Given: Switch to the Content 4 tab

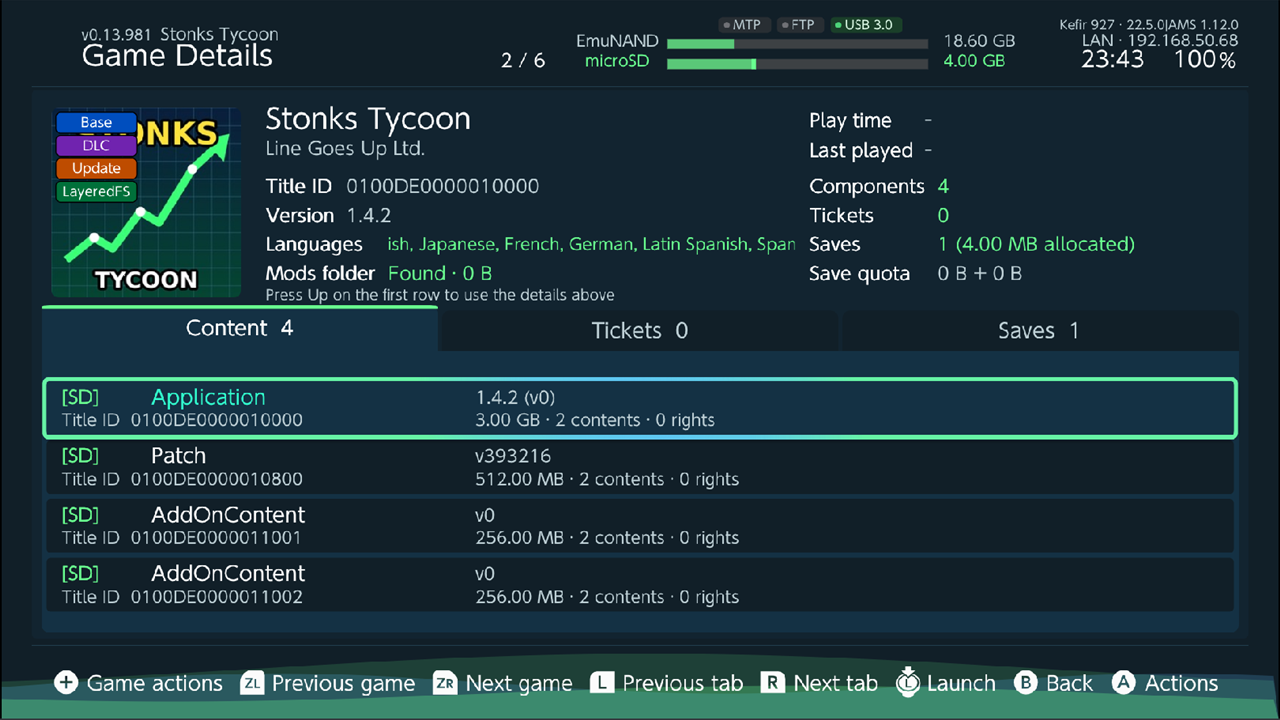Looking at the screenshot, I should click(240, 329).
